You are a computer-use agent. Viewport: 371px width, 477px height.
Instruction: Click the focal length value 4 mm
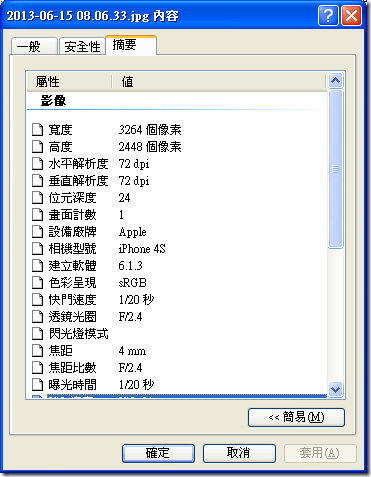(x=132, y=351)
